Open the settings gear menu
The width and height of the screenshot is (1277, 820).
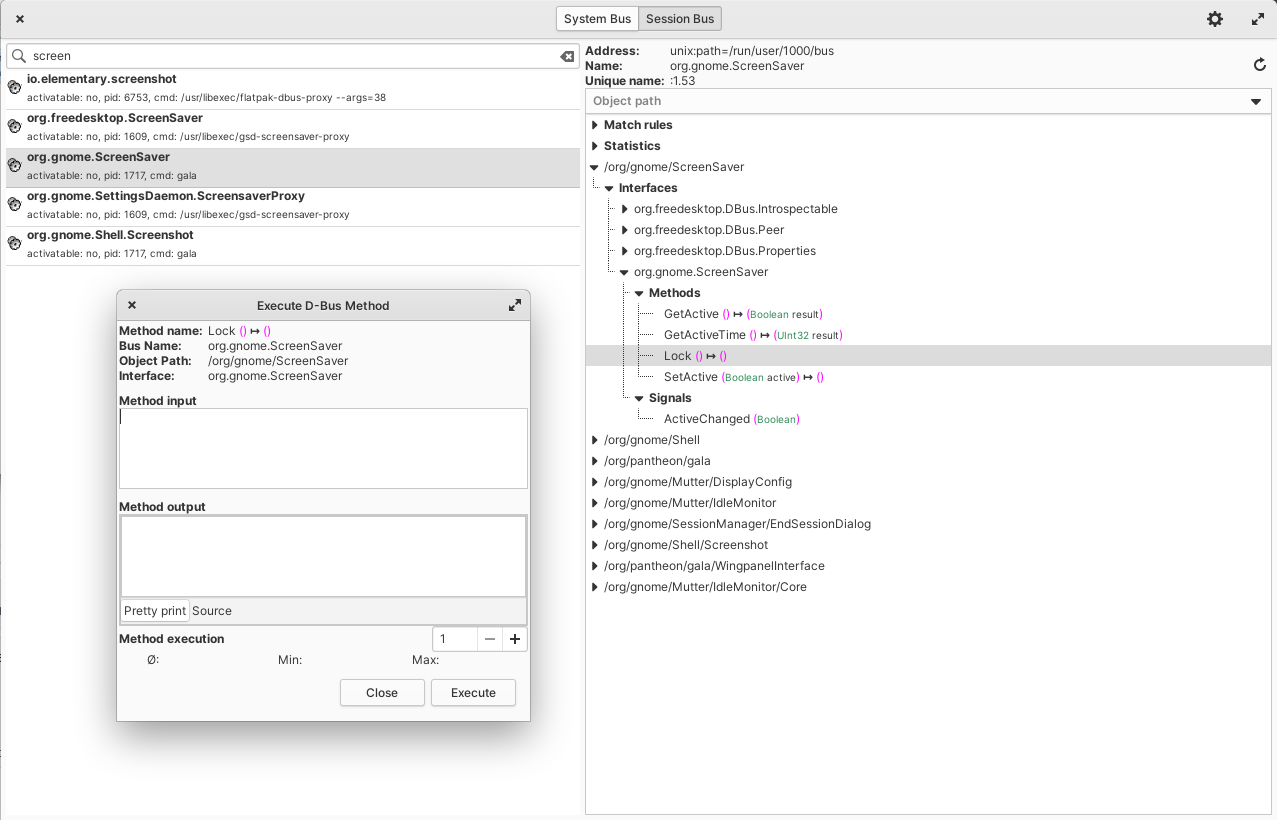pos(1215,19)
